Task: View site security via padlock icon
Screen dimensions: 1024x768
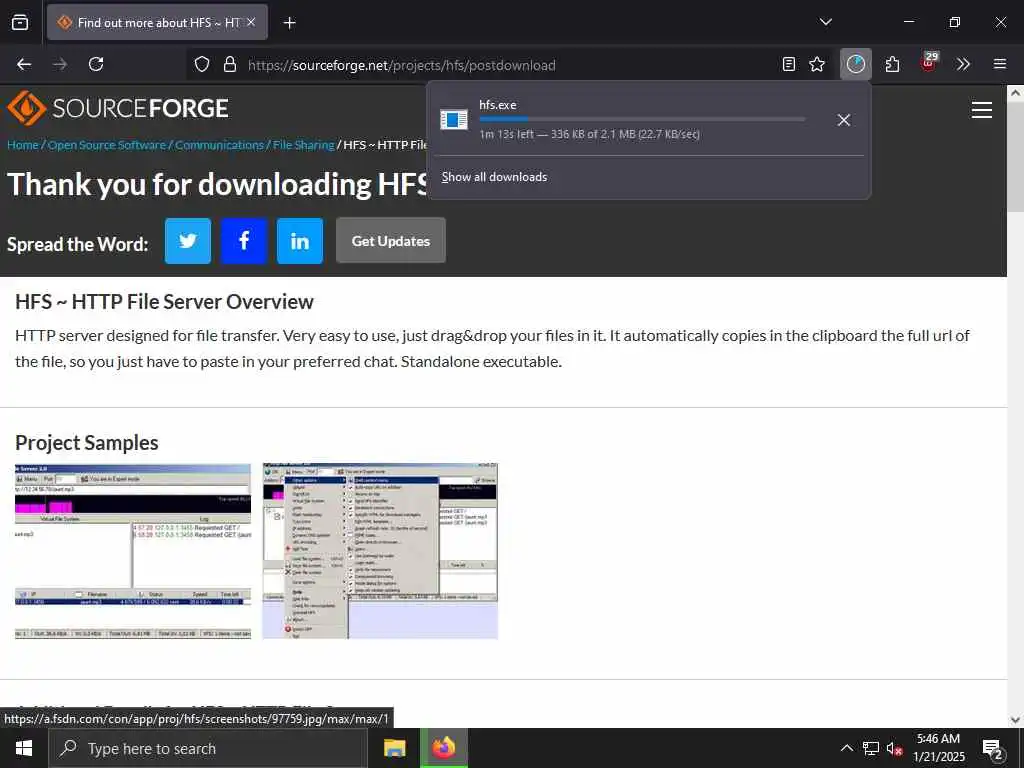Action: pyautogui.click(x=229, y=64)
